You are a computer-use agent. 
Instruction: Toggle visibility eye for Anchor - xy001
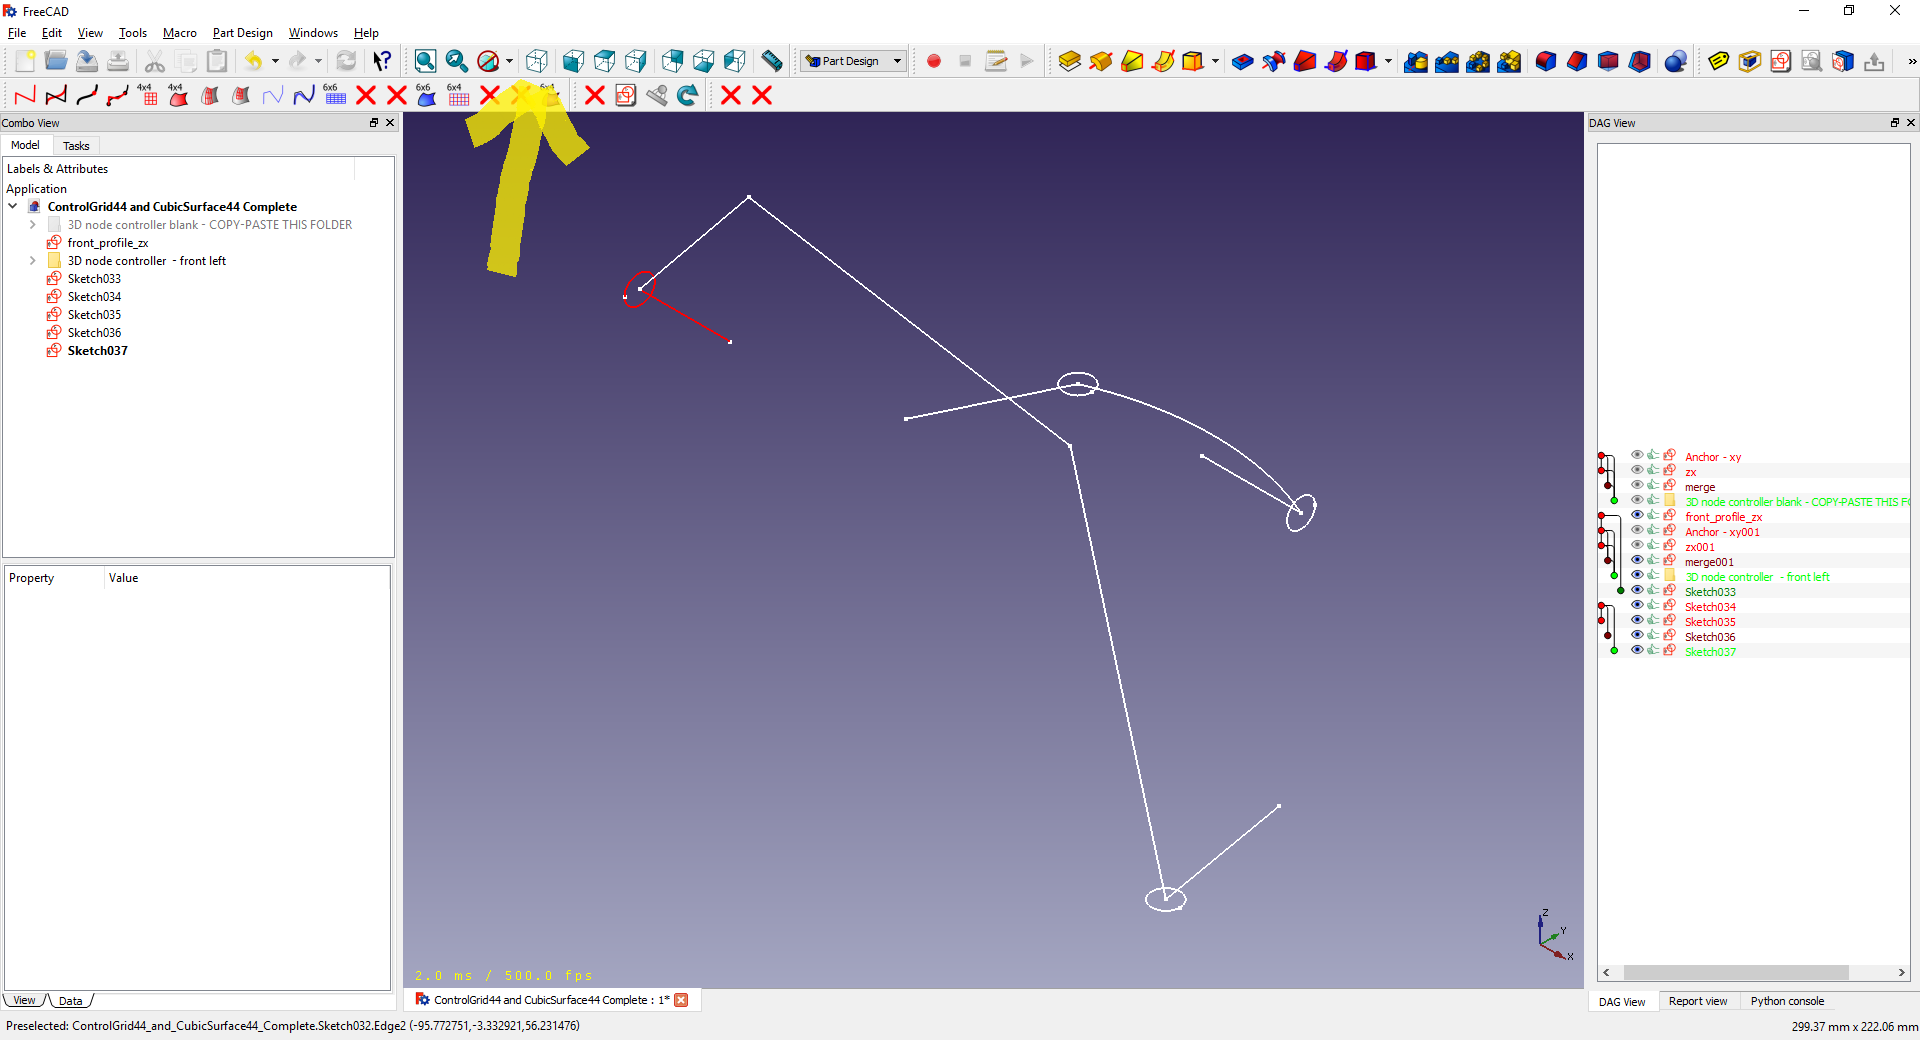coord(1637,530)
